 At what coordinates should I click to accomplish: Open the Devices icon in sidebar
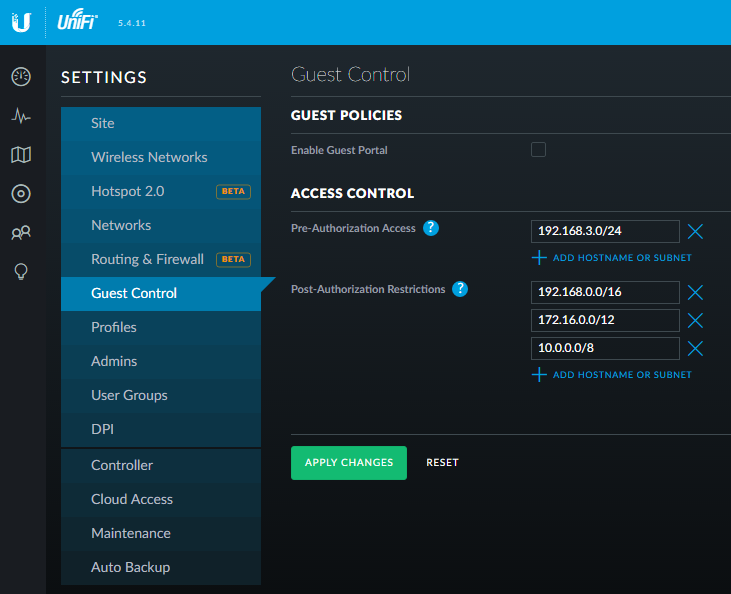(21, 194)
